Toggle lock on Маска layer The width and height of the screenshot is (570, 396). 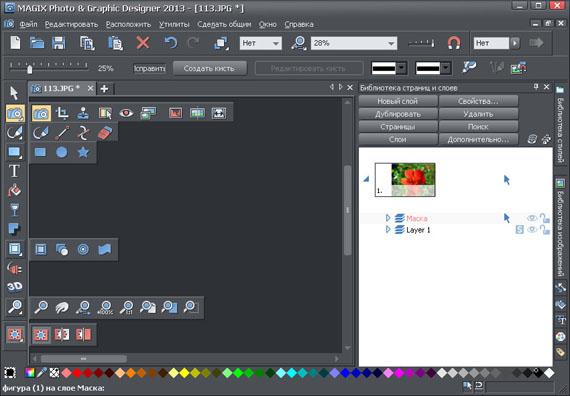(544, 218)
